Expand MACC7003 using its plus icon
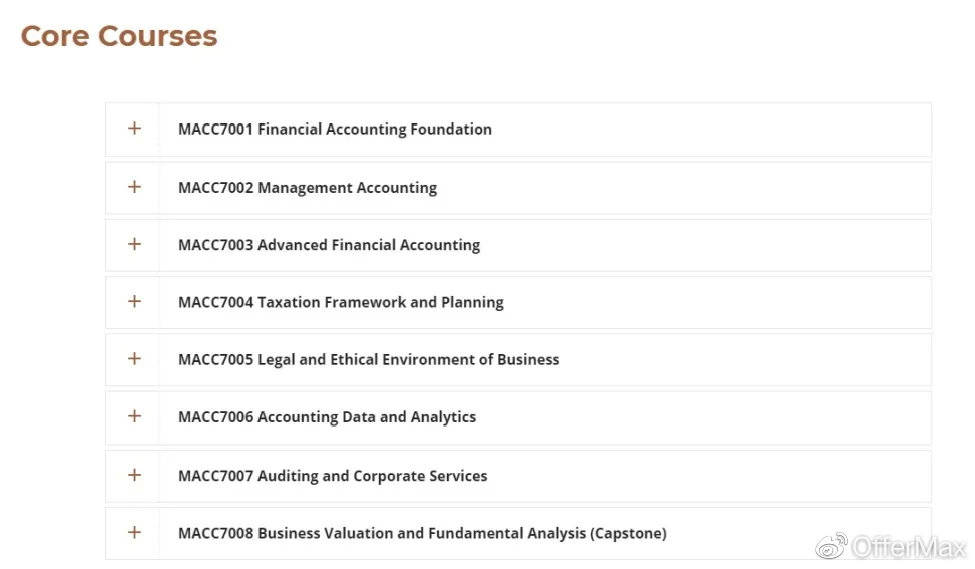The height and width of the screenshot is (569, 975). point(134,244)
